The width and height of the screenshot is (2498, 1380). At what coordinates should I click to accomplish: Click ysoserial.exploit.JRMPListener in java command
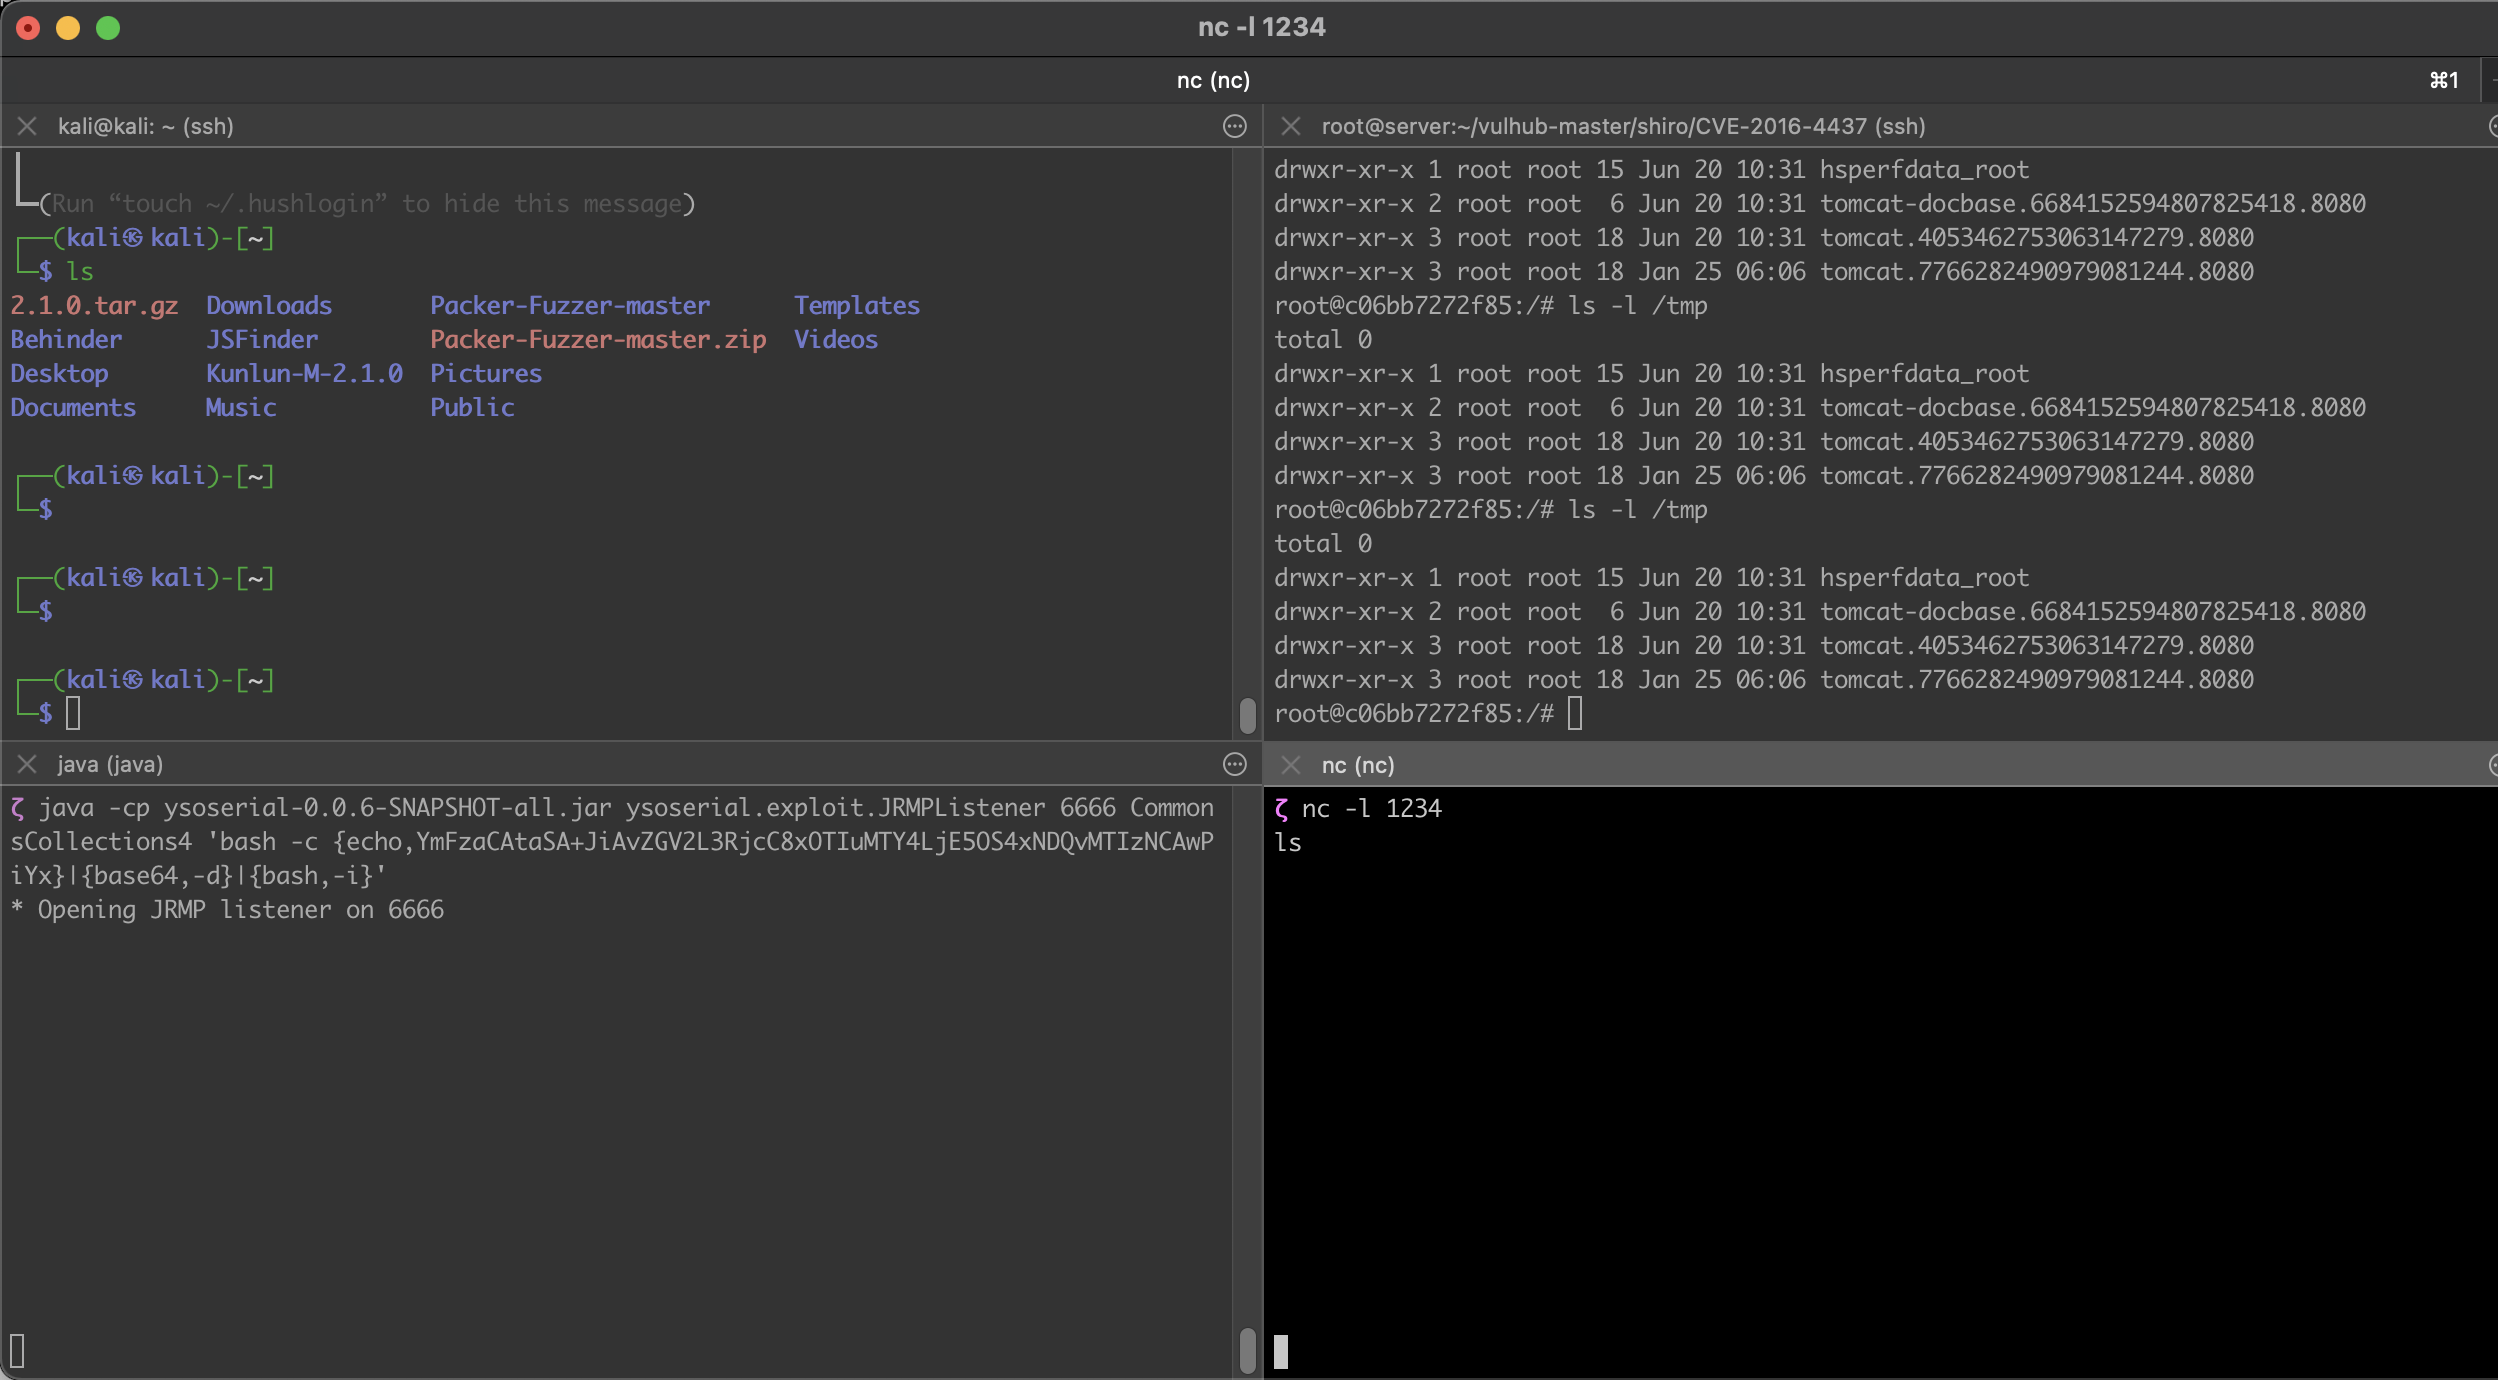[x=835, y=807]
